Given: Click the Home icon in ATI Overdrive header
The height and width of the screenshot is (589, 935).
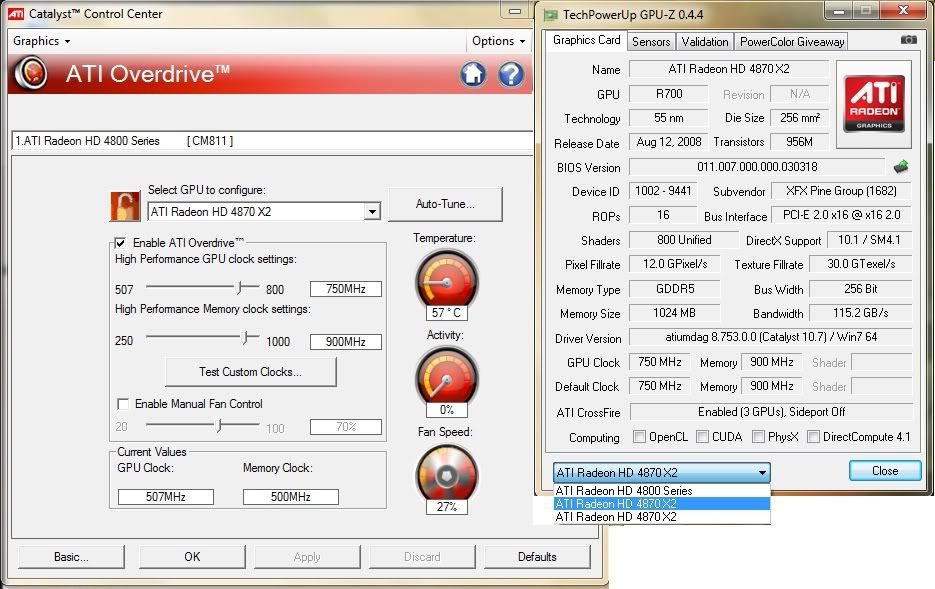Looking at the screenshot, I should 474,74.
